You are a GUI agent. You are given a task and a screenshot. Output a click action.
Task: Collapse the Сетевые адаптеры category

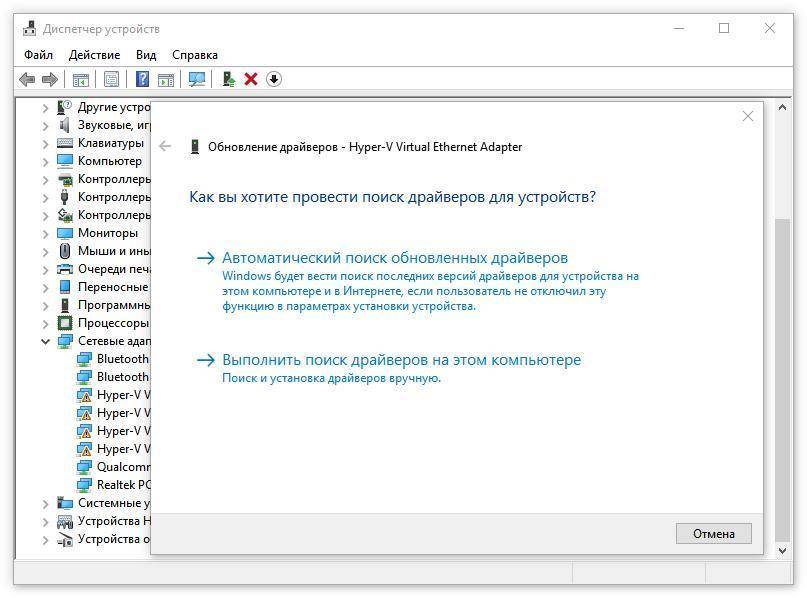tap(46, 341)
